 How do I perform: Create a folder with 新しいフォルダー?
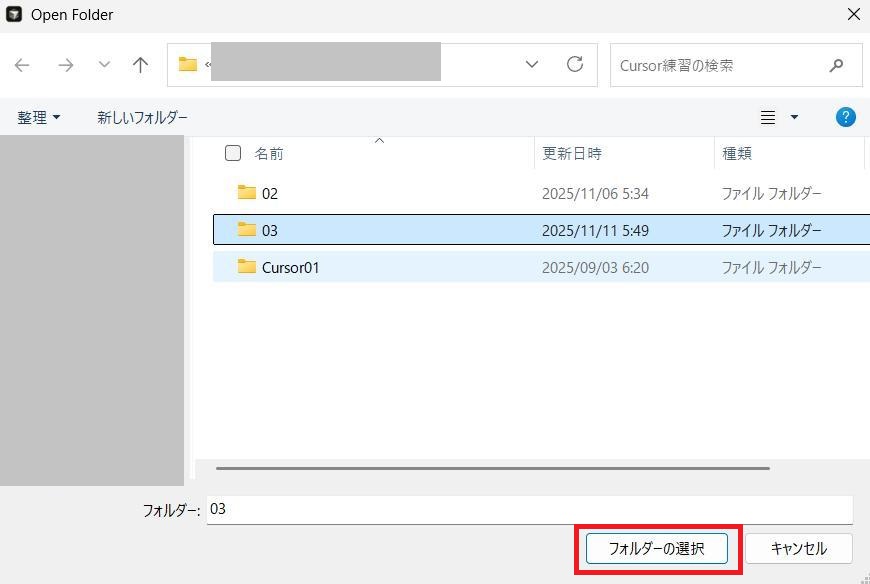coord(142,117)
